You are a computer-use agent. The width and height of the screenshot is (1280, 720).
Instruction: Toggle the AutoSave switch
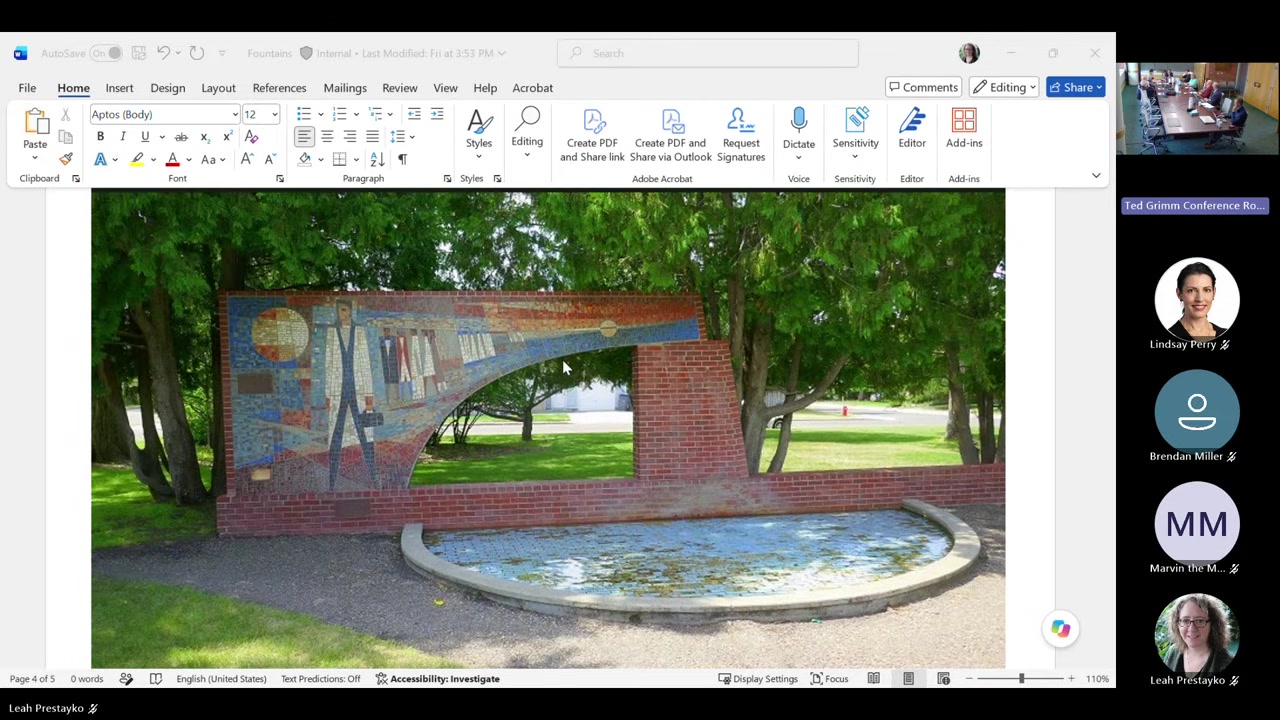(x=106, y=53)
